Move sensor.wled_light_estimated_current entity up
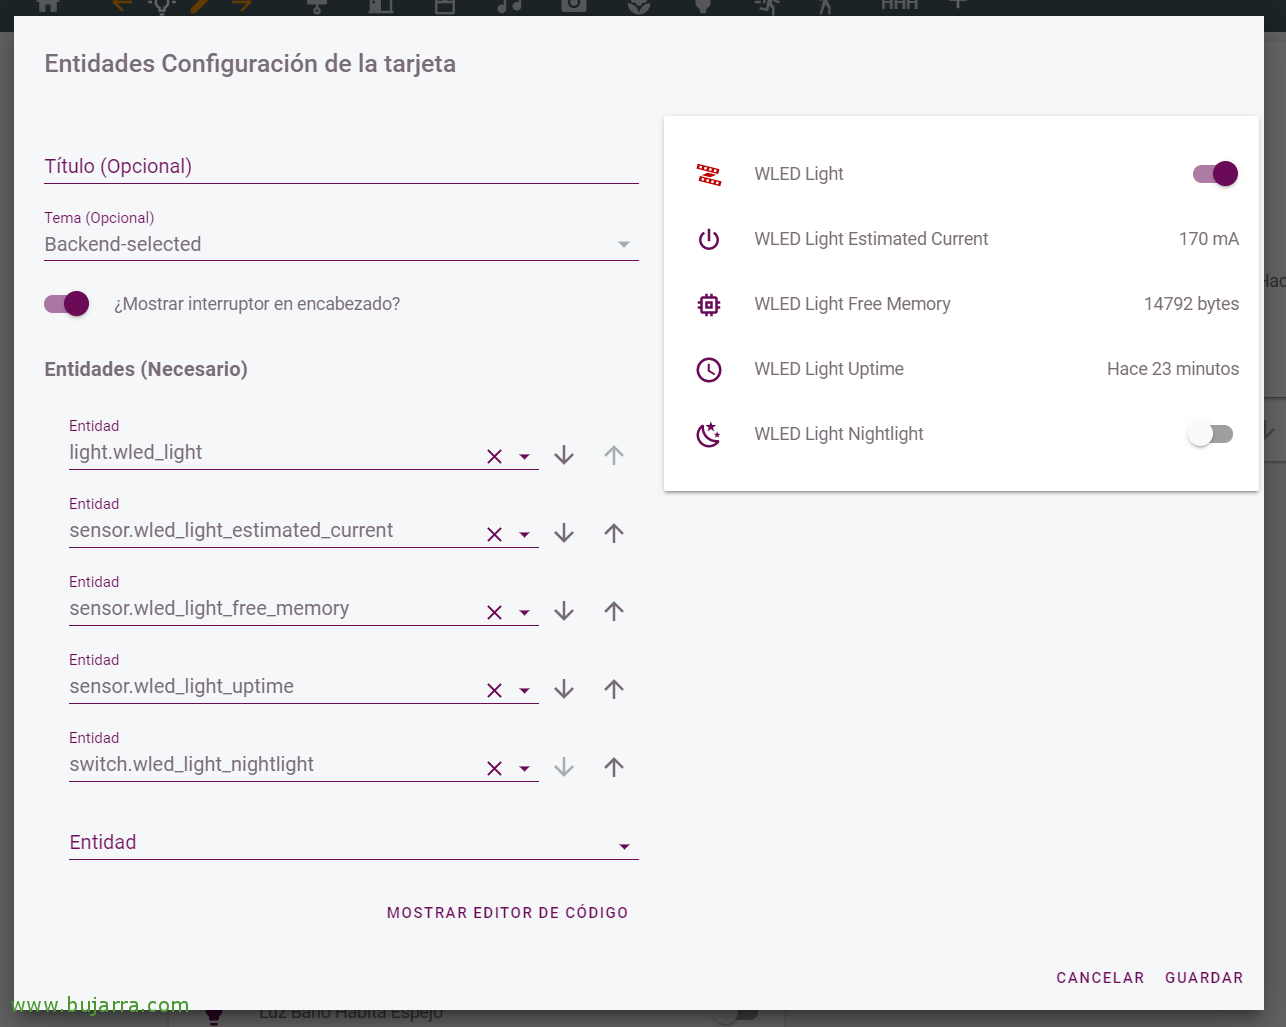Image resolution: width=1286 pixels, height=1027 pixels. click(614, 533)
